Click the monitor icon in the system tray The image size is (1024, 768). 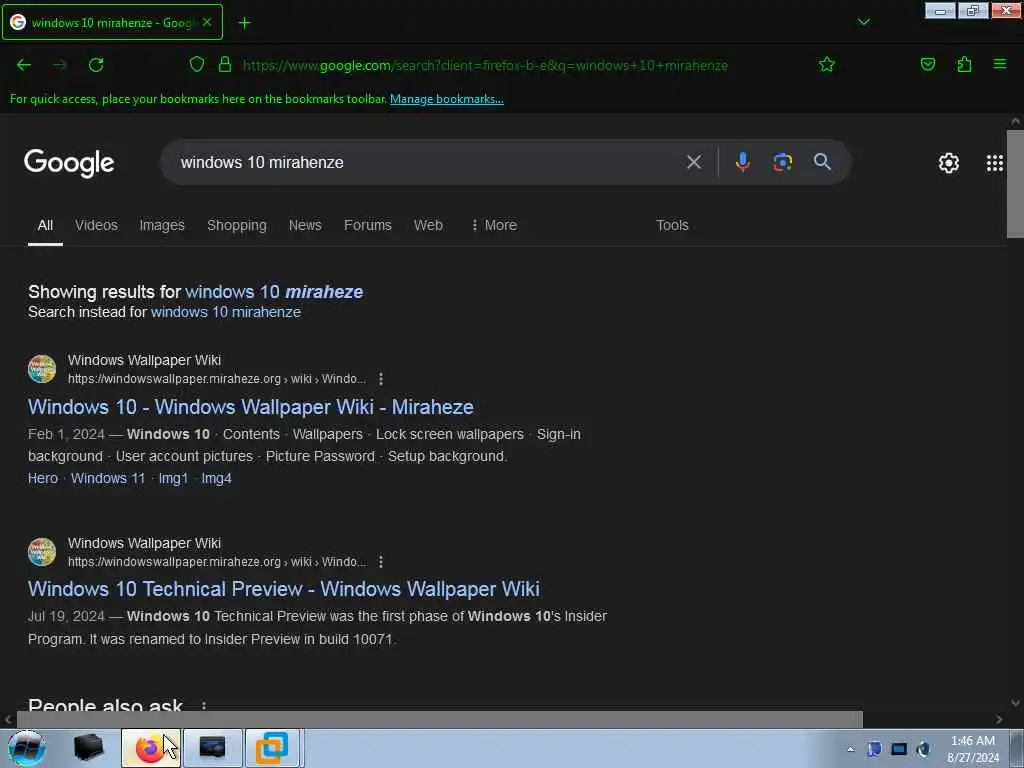click(x=899, y=749)
